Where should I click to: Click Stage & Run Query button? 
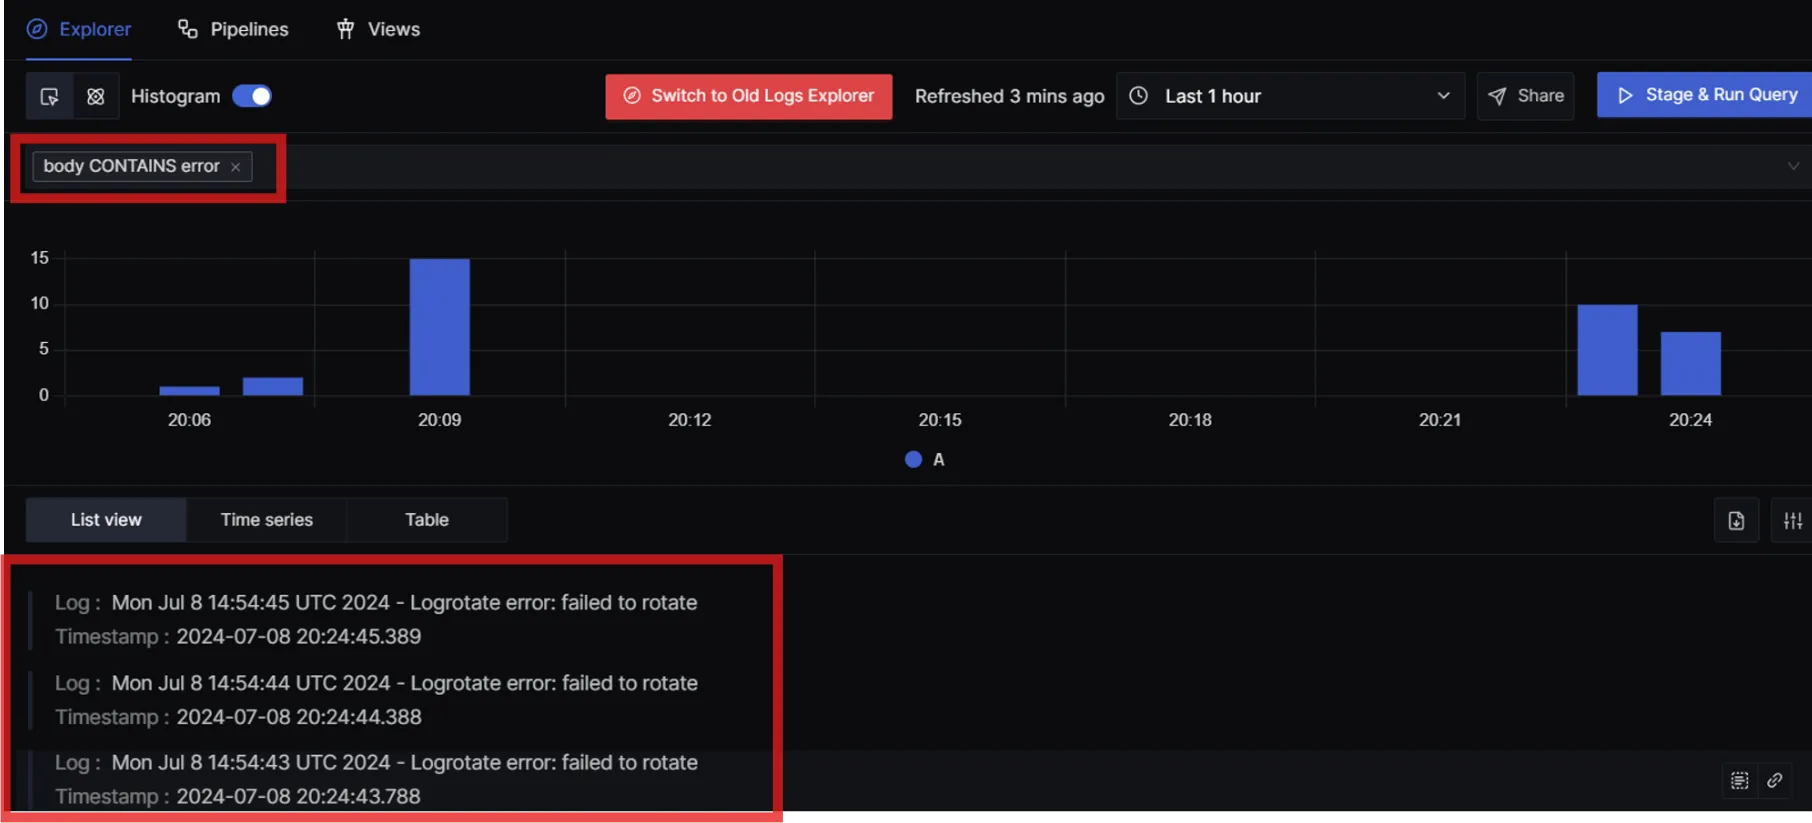(x=1705, y=95)
